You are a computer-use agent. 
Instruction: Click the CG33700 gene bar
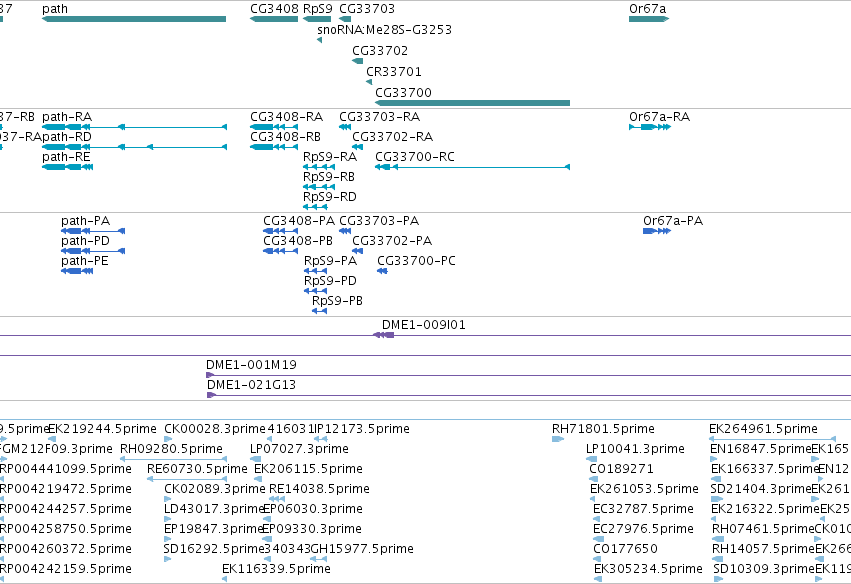(472, 103)
